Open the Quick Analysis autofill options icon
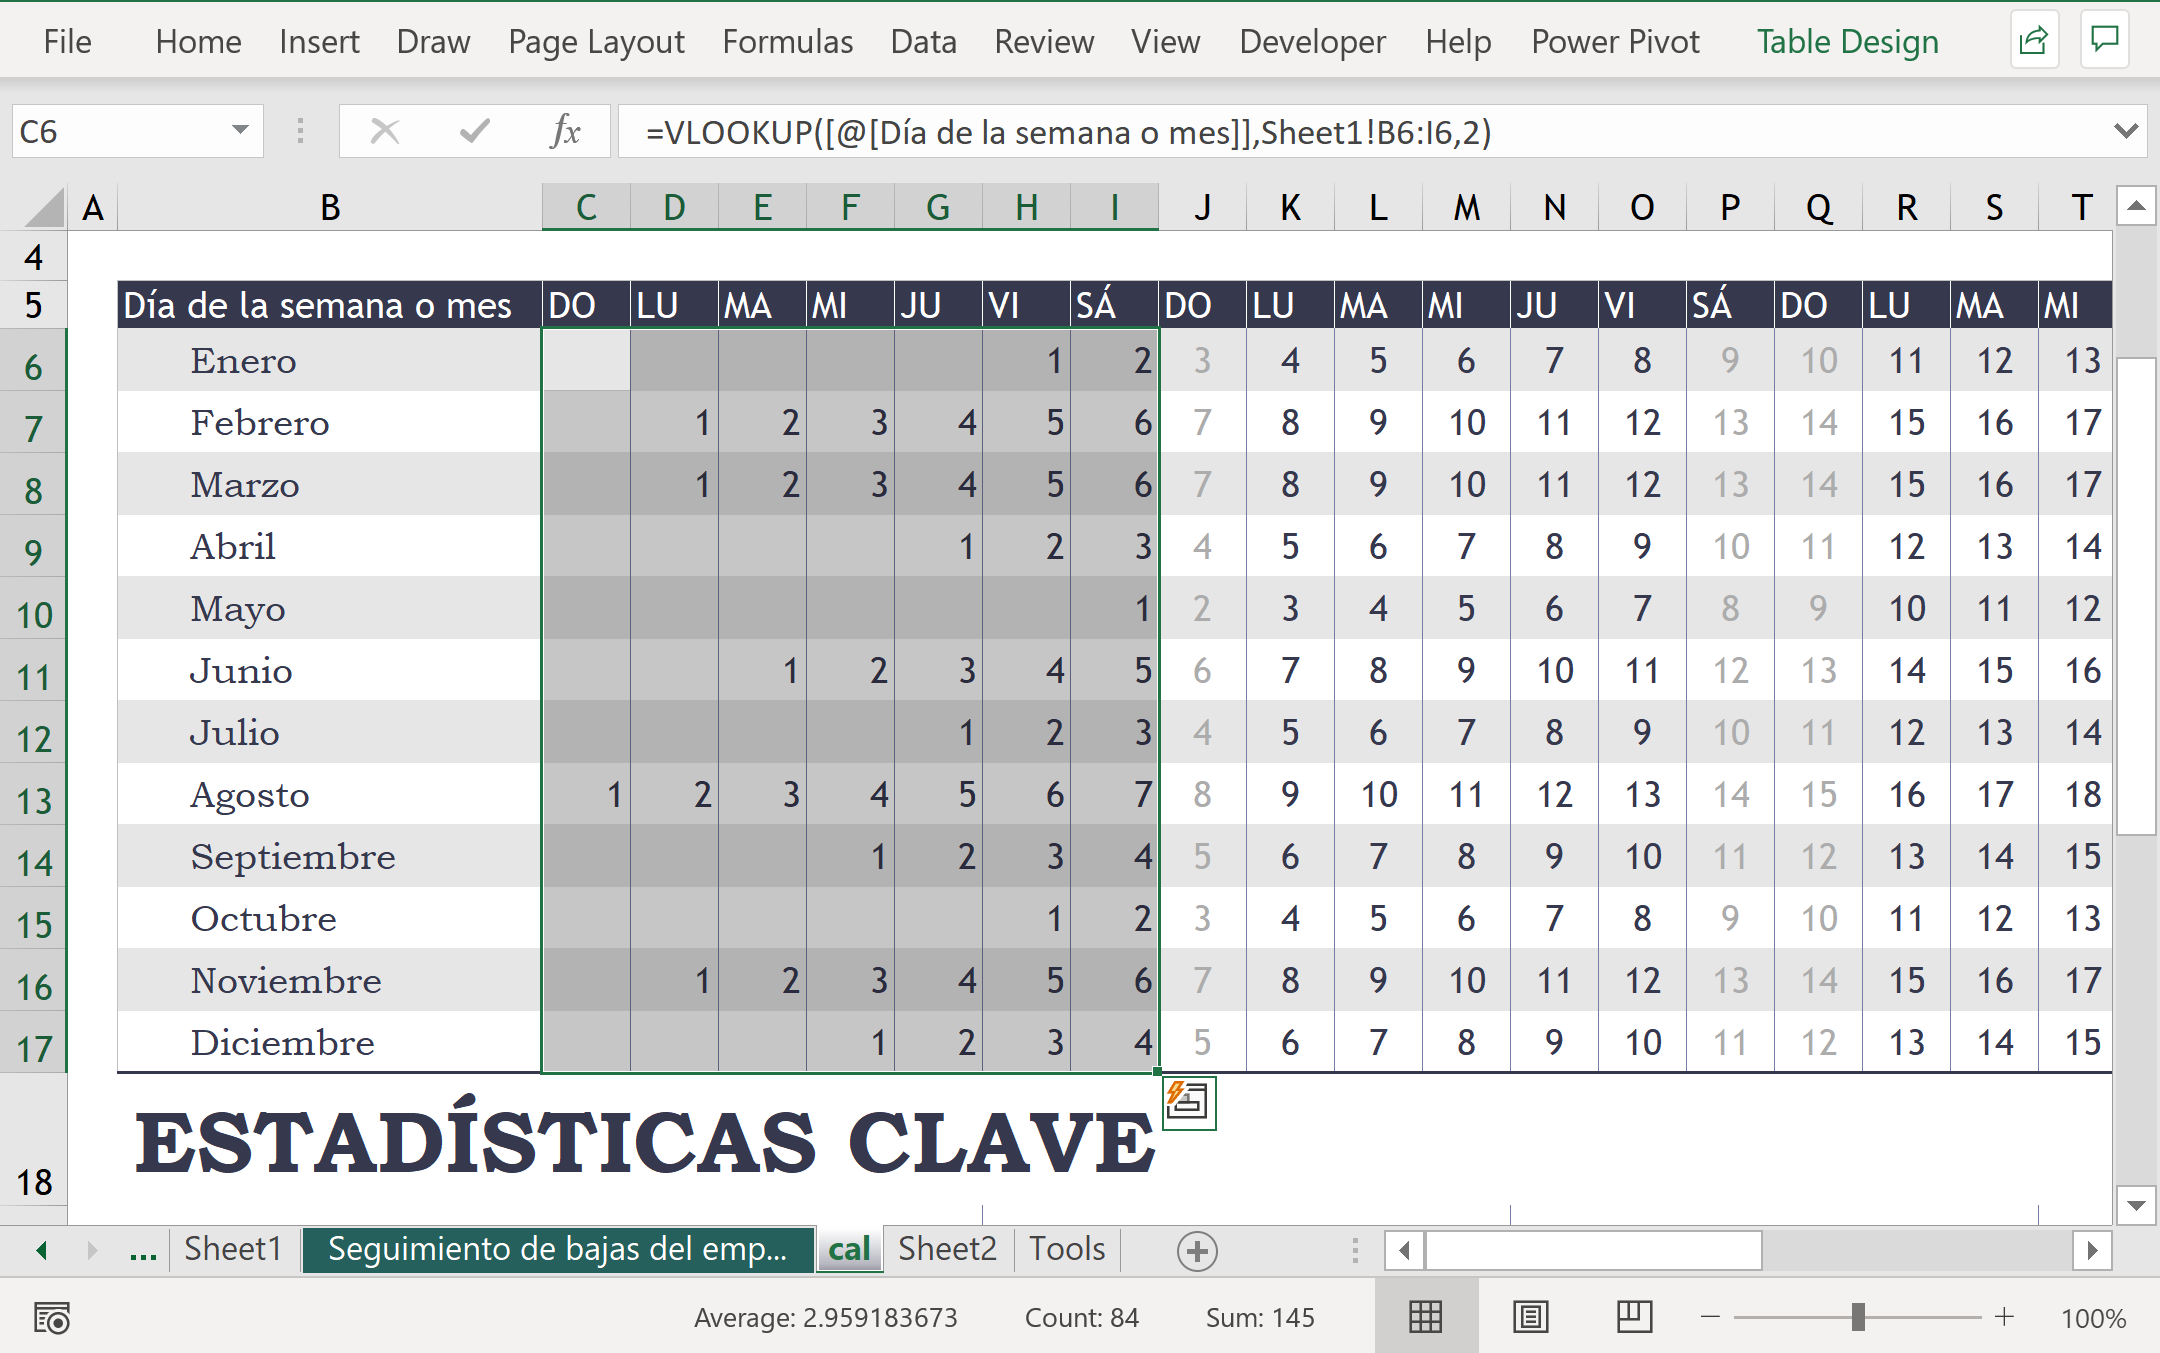 [1189, 1102]
